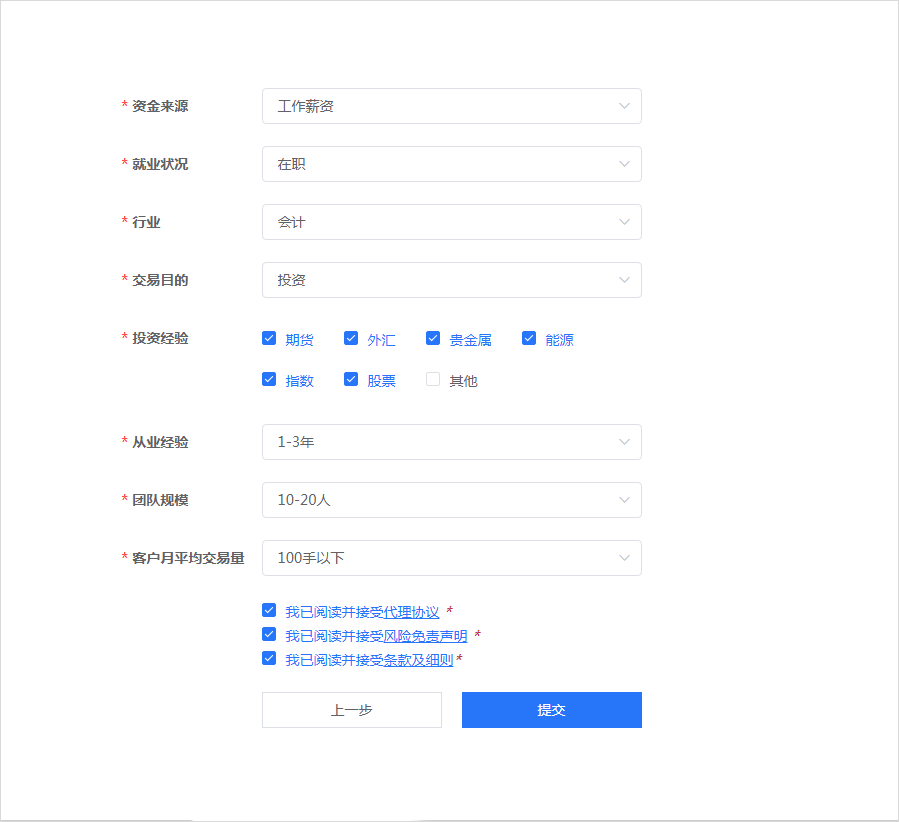Uncheck the 期货 investment experience checkbox

tap(269, 339)
